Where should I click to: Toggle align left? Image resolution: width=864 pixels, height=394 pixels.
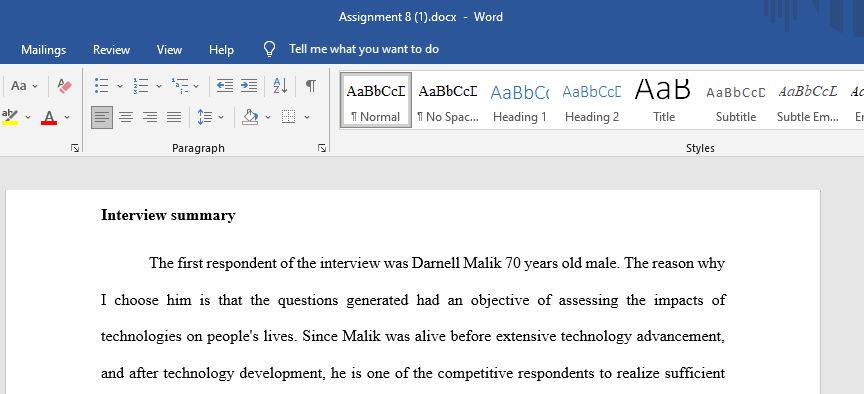pos(102,117)
